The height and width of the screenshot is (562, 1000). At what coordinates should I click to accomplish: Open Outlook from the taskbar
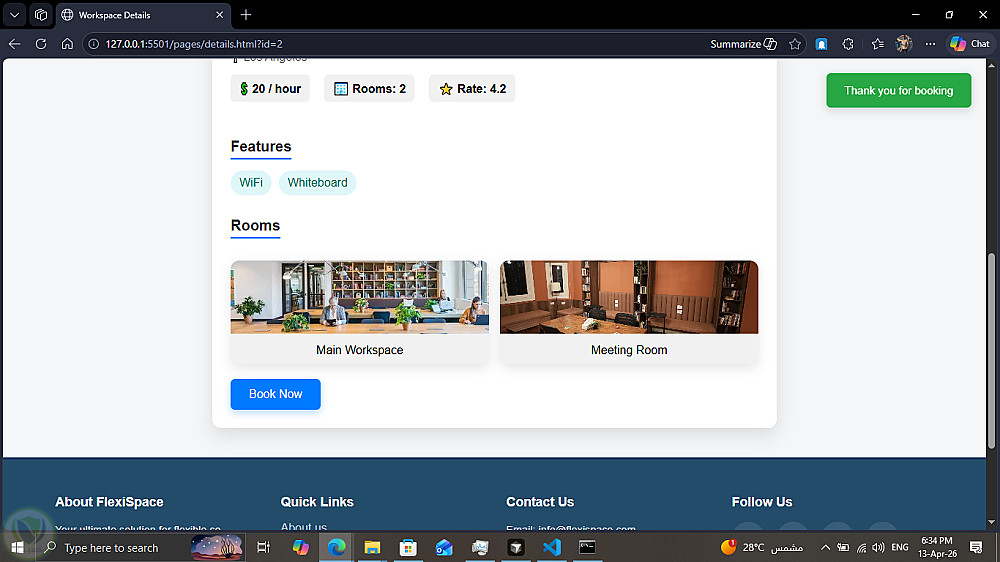pos(444,547)
